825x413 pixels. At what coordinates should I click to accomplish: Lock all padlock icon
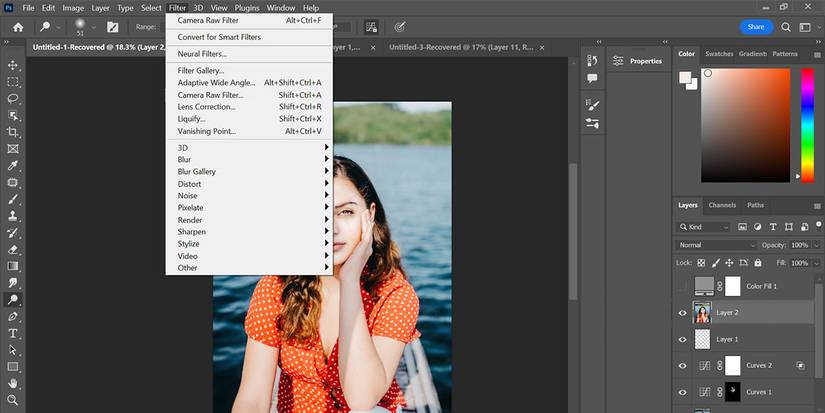click(x=758, y=263)
